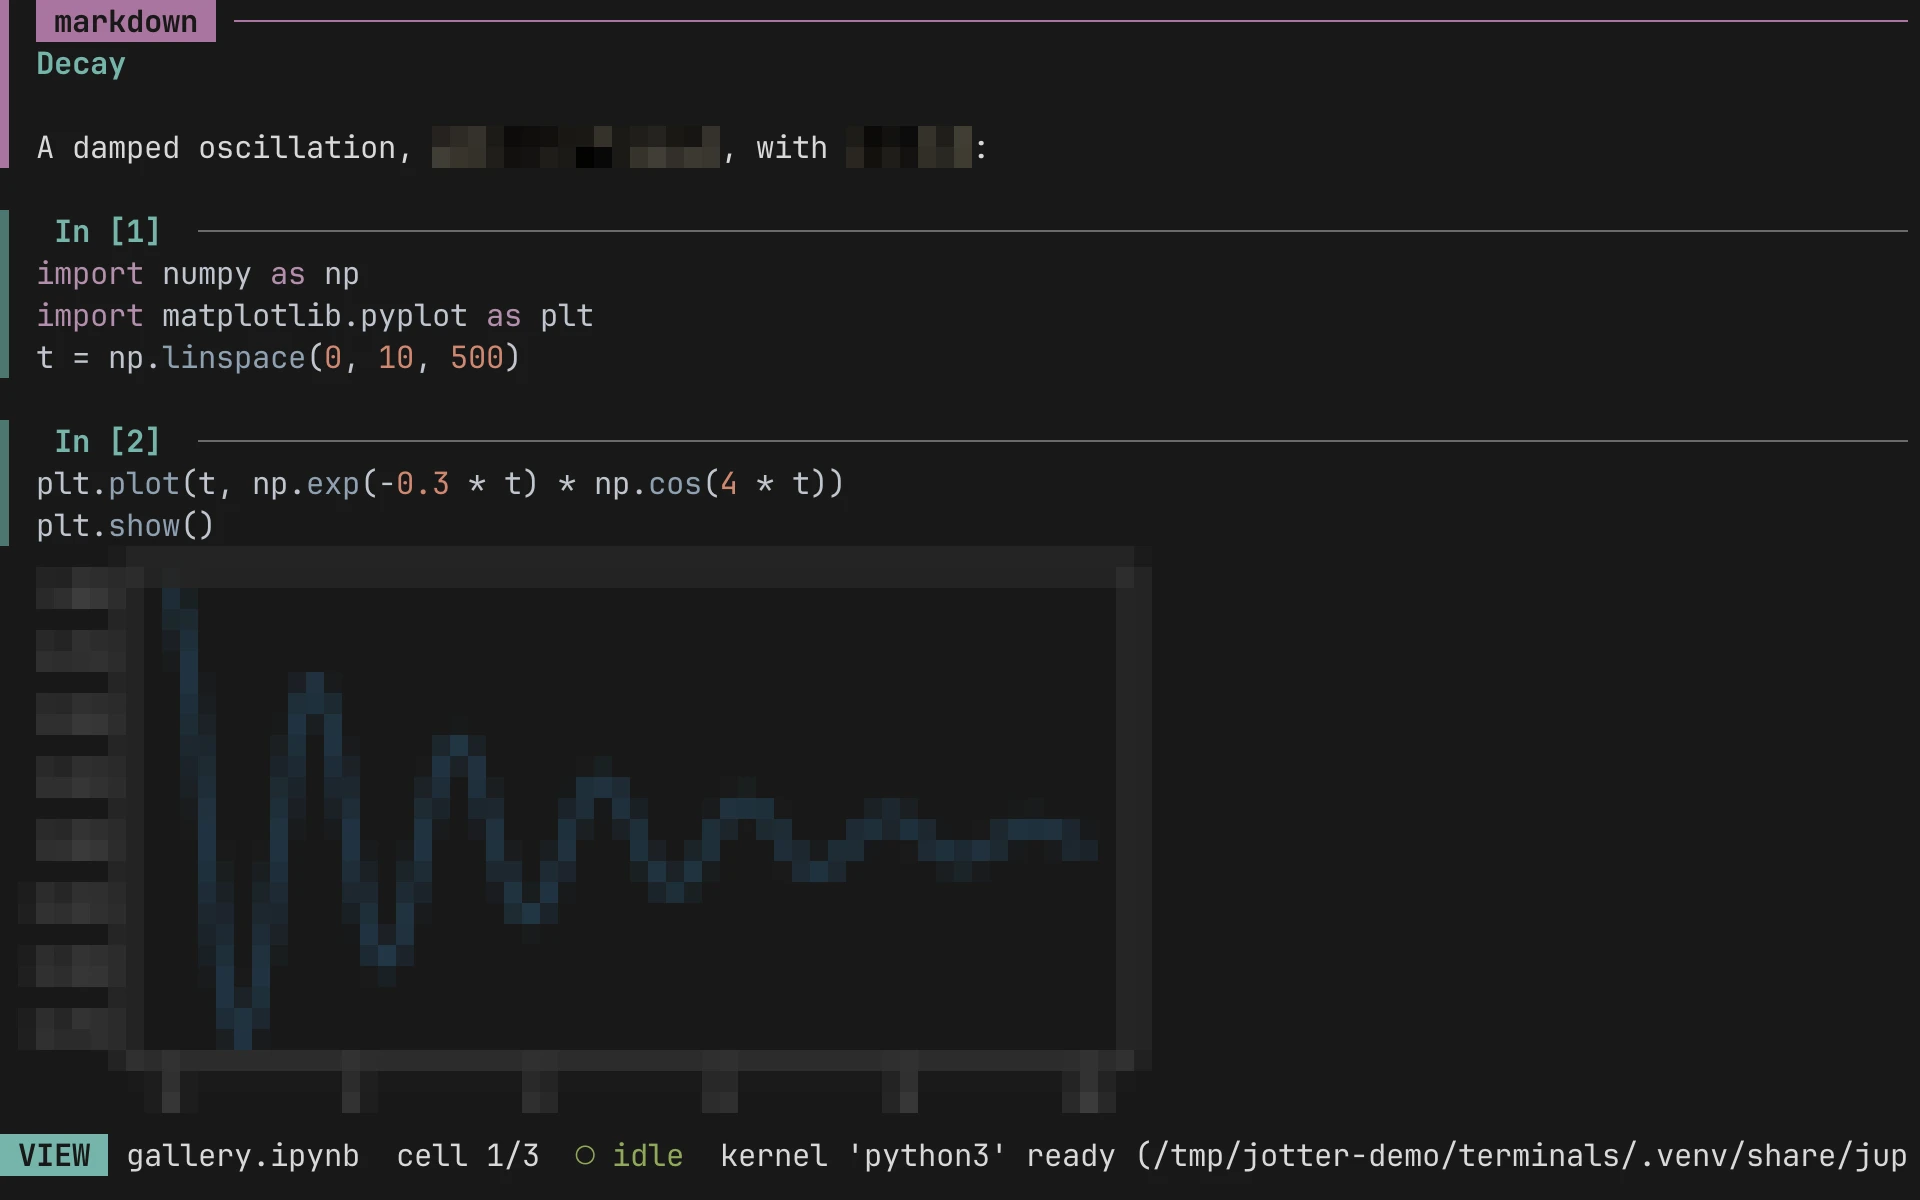This screenshot has height=1200, width=1920.
Task: Click the VIEW mode indicator
Action: tap(54, 1156)
